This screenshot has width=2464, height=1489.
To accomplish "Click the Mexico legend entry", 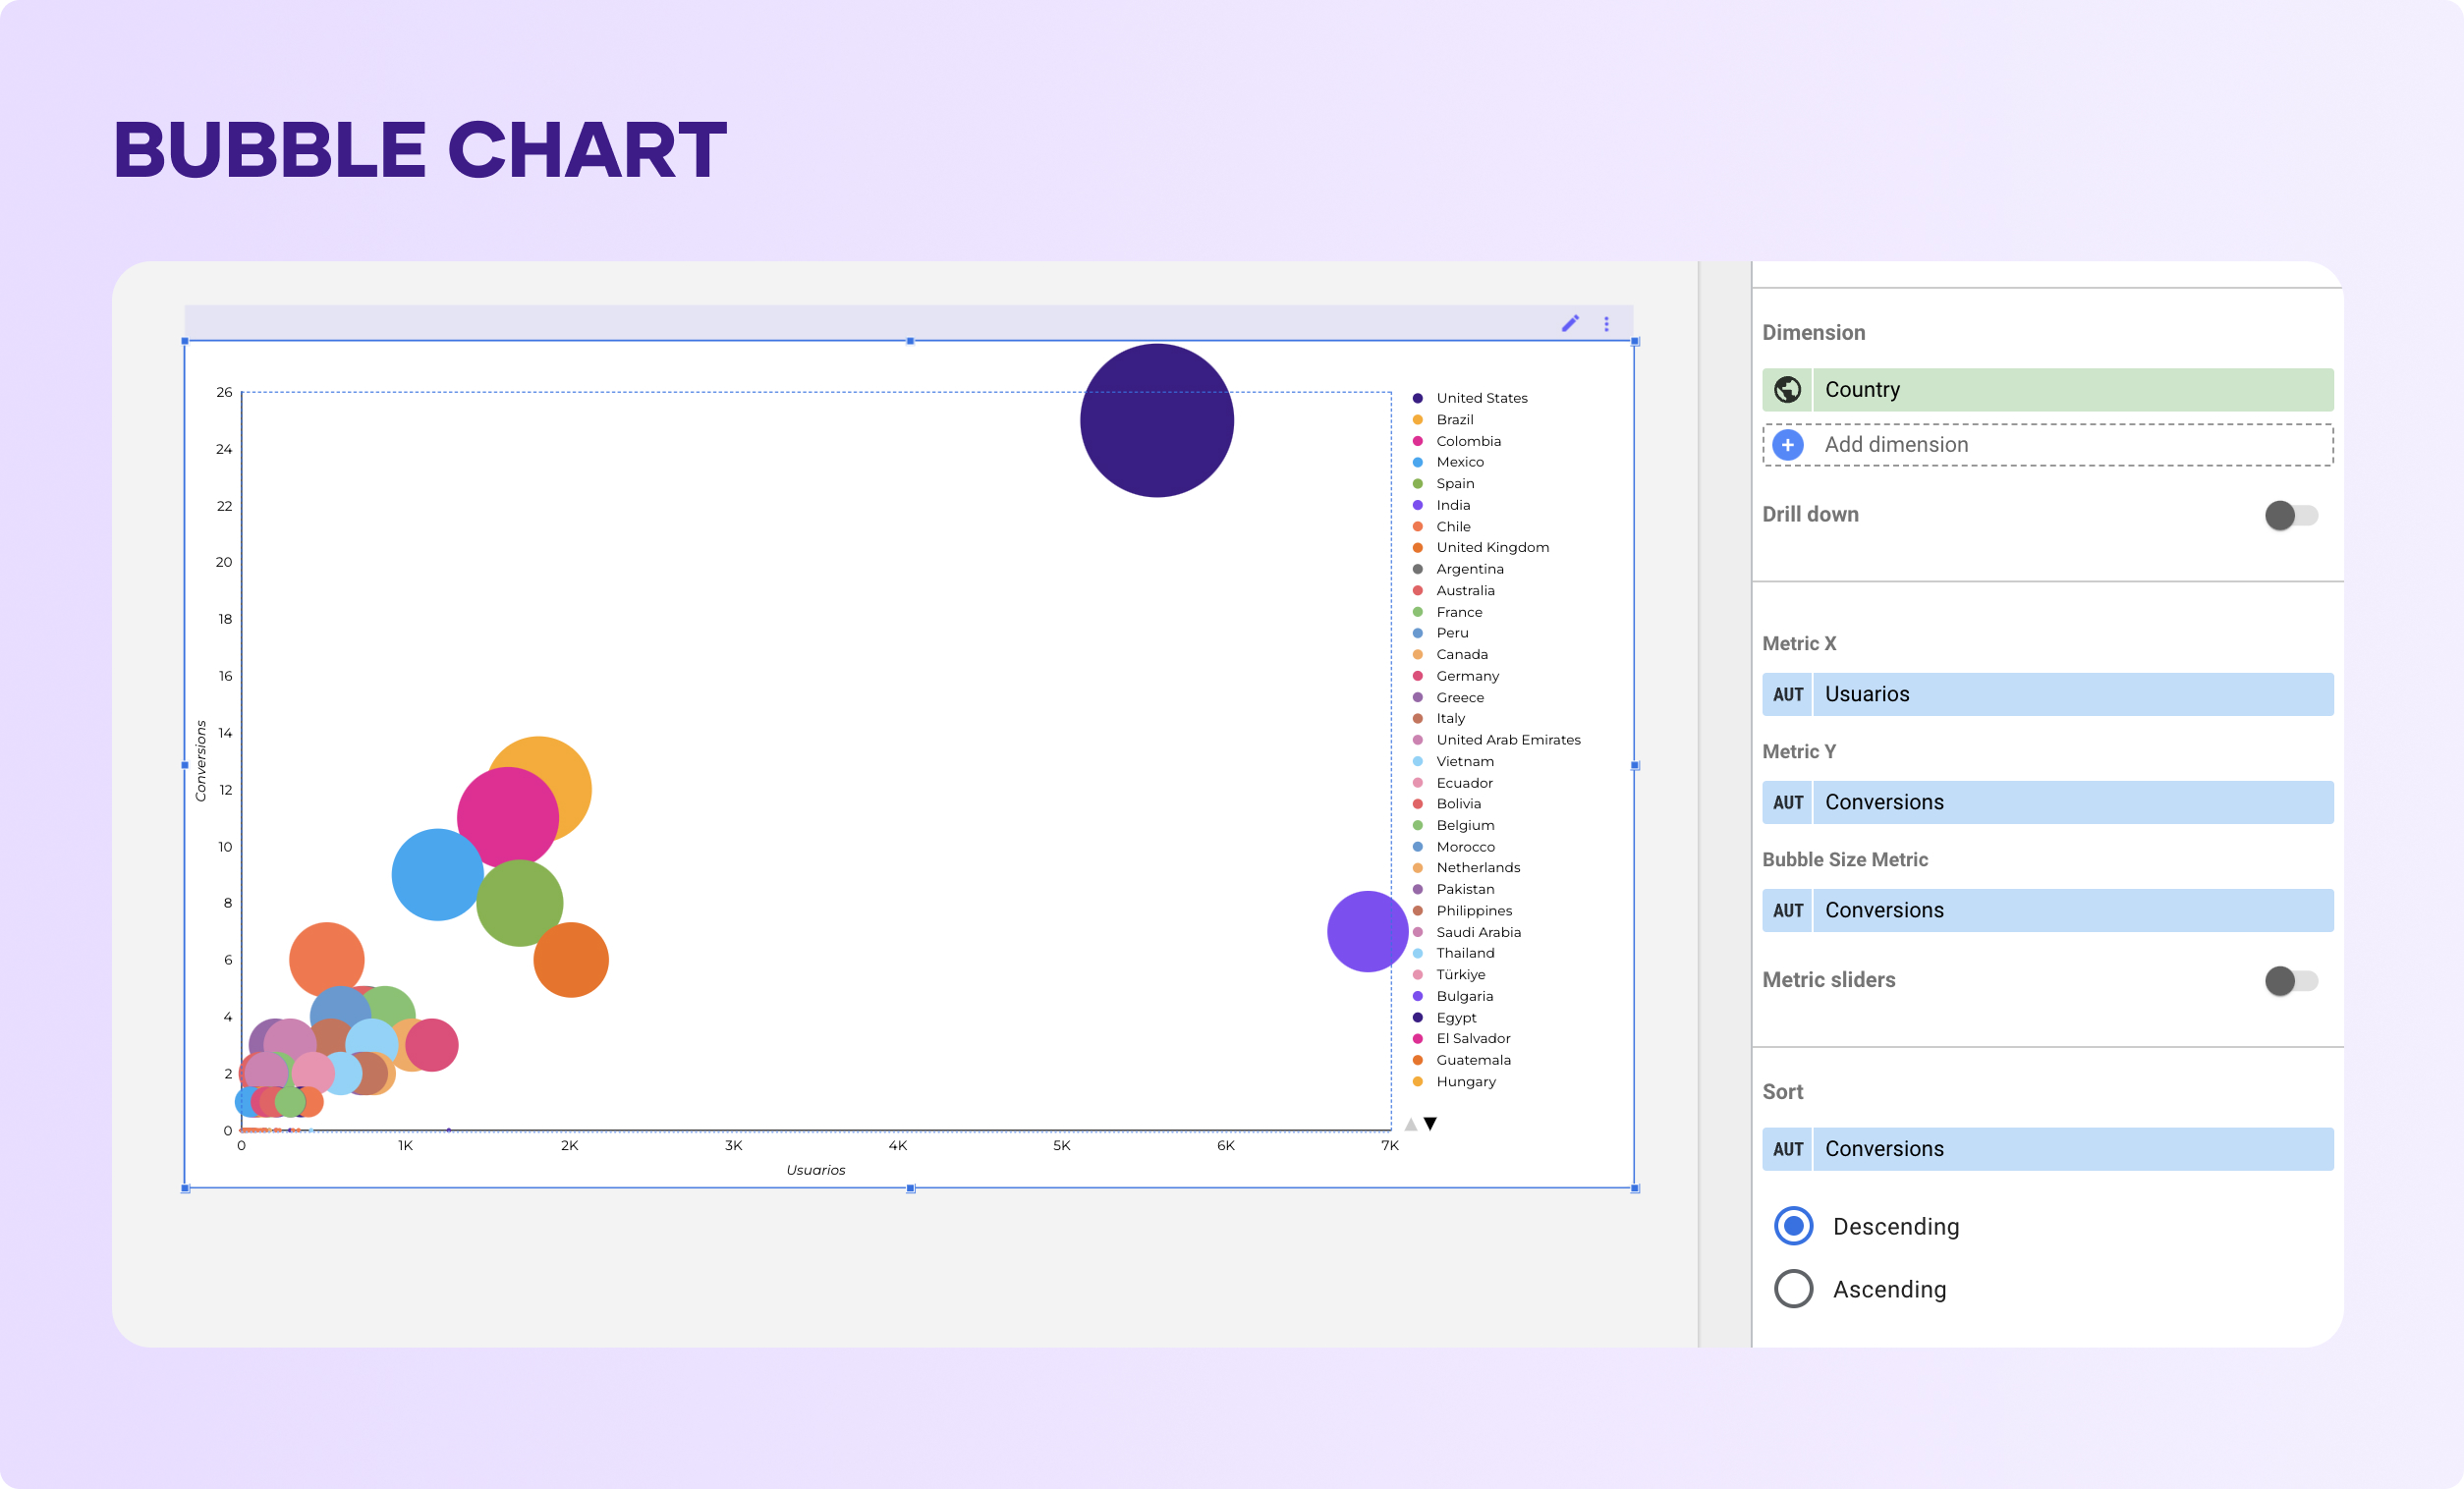I will 1448,462.
